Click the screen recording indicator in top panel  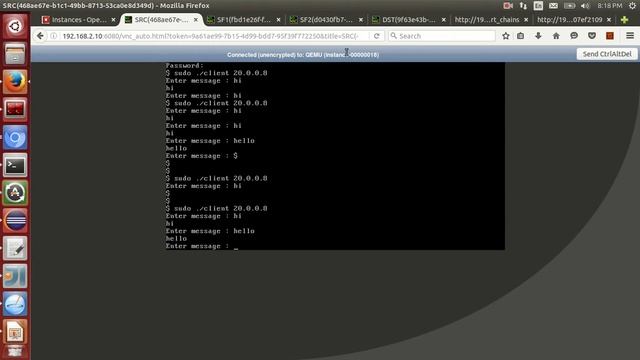coord(508,6)
